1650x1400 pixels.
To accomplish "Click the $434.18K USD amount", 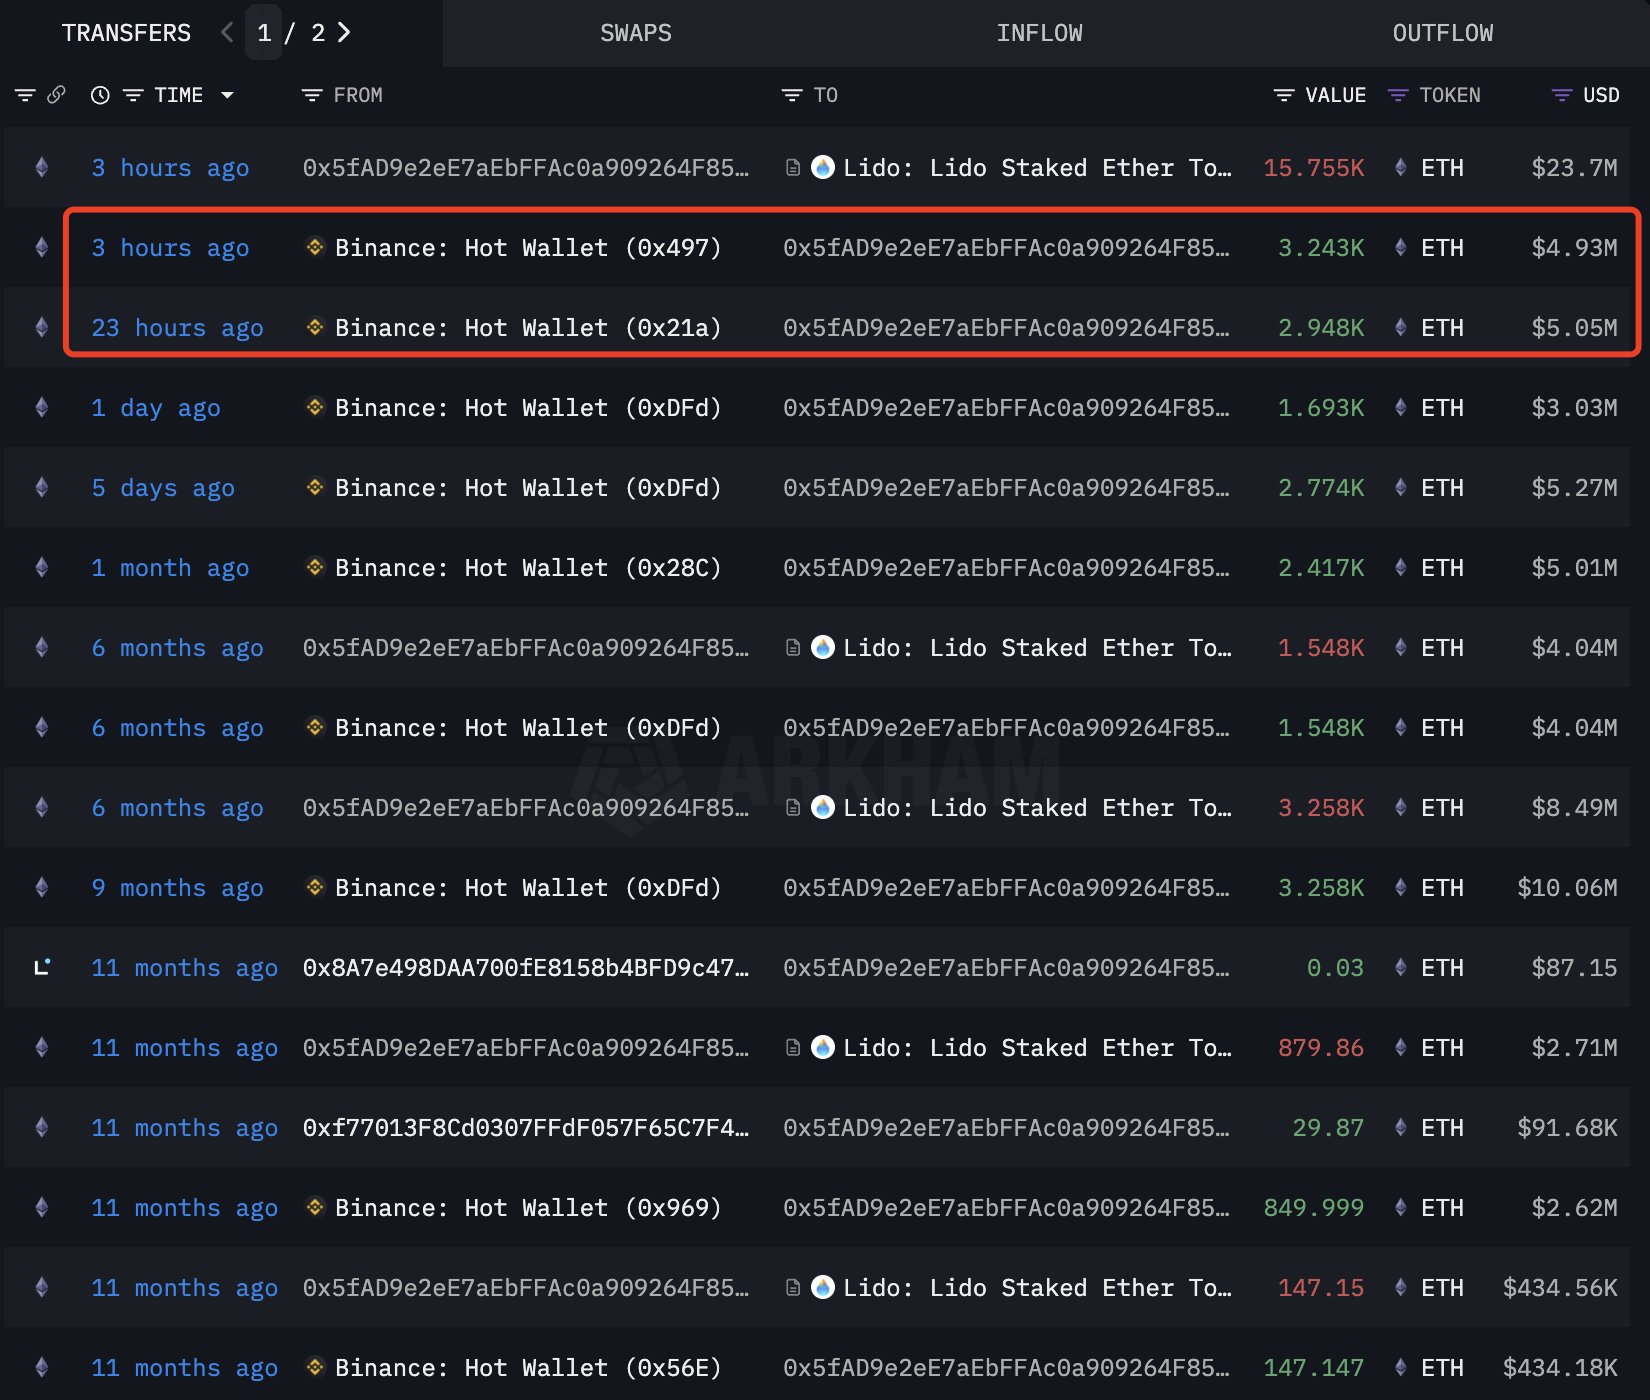I will tap(1560, 1368).
